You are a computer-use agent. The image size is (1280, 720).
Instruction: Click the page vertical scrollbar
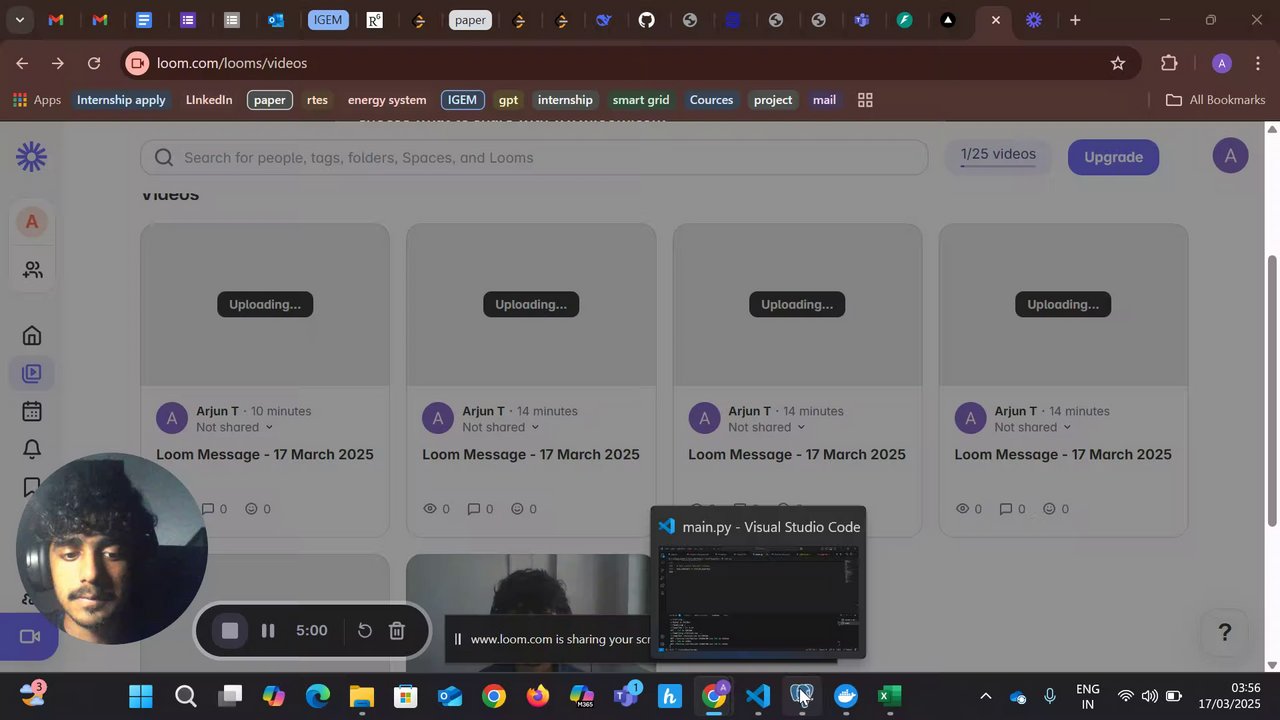1272,391
